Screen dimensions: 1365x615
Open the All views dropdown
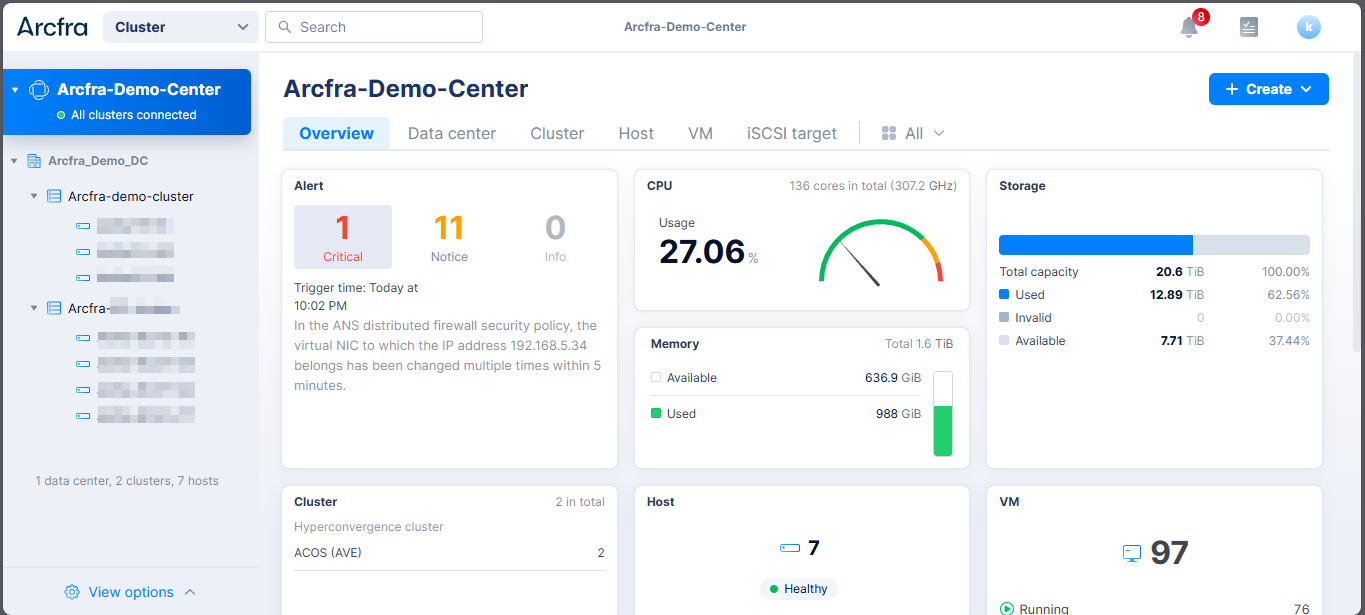click(x=912, y=134)
